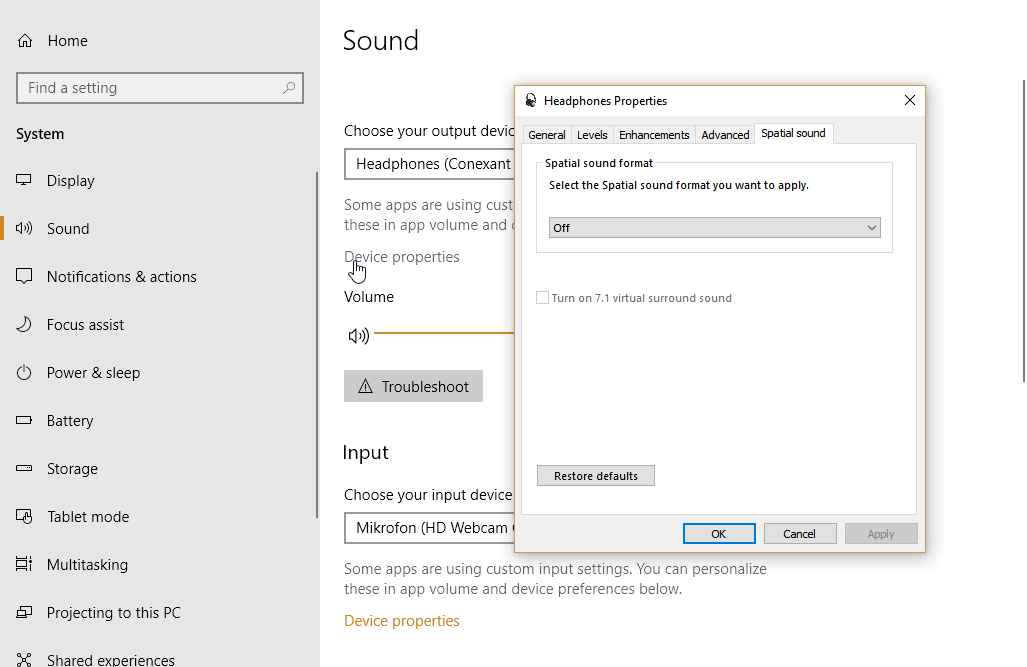The width and height of the screenshot is (1027, 667).
Task: Click the Shared experiences icon
Action: click(24, 659)
